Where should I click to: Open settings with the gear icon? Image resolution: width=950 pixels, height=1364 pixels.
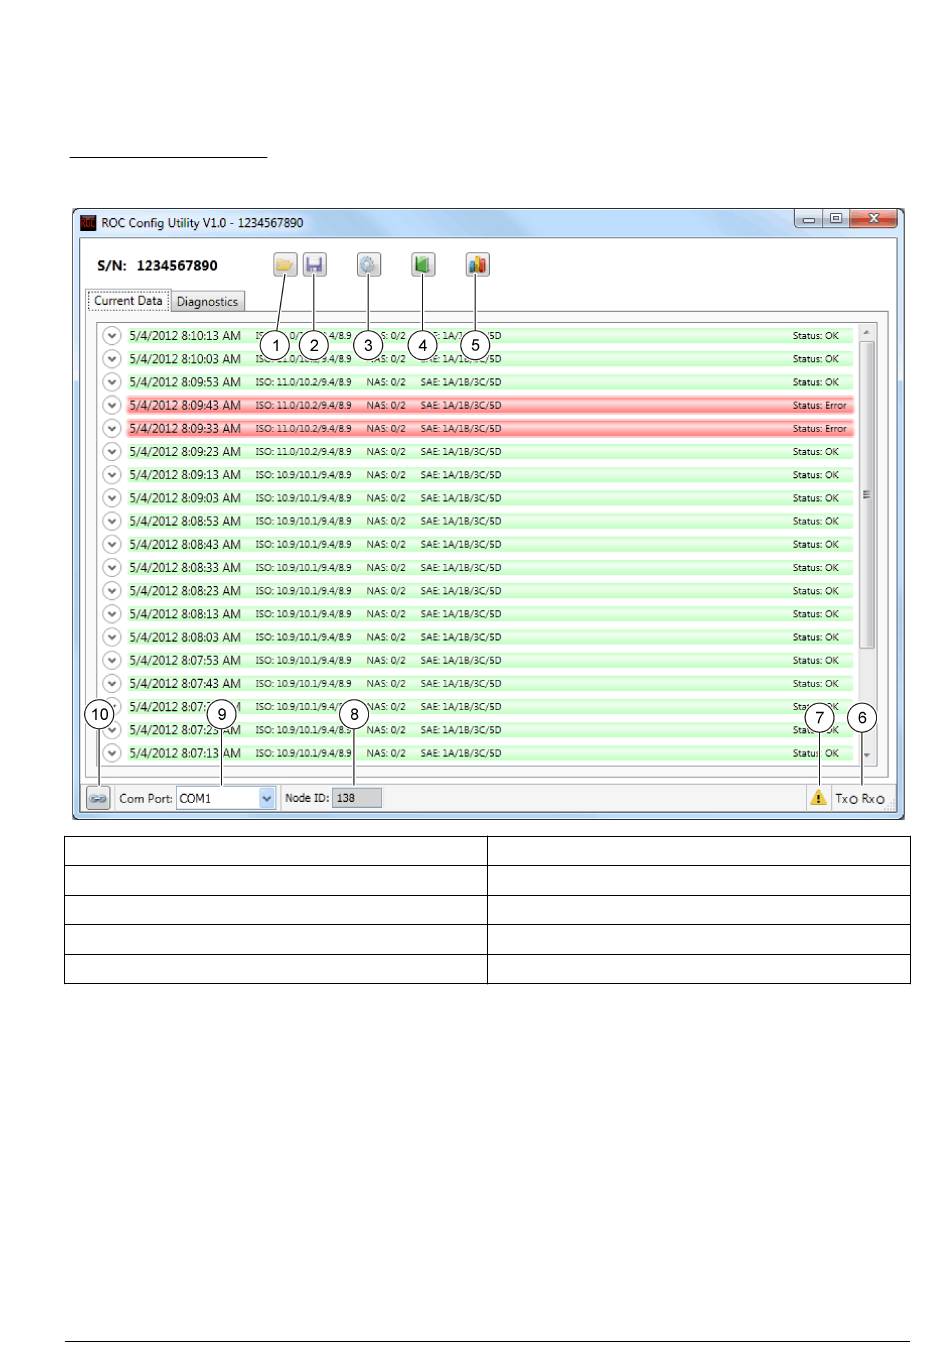(x=368, y=265)
